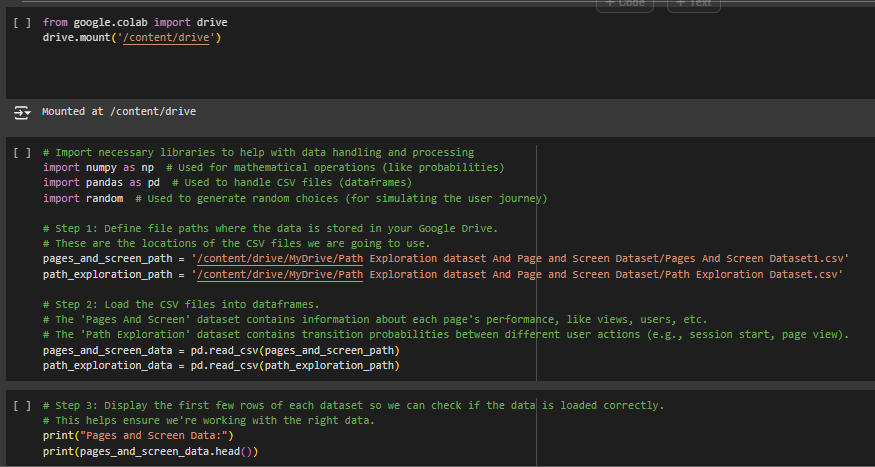The height and width of the screenshot is (467, 875).
Task: Click the print(pages_and_screen_data.head()) line
Action: [x=151, y=451]
